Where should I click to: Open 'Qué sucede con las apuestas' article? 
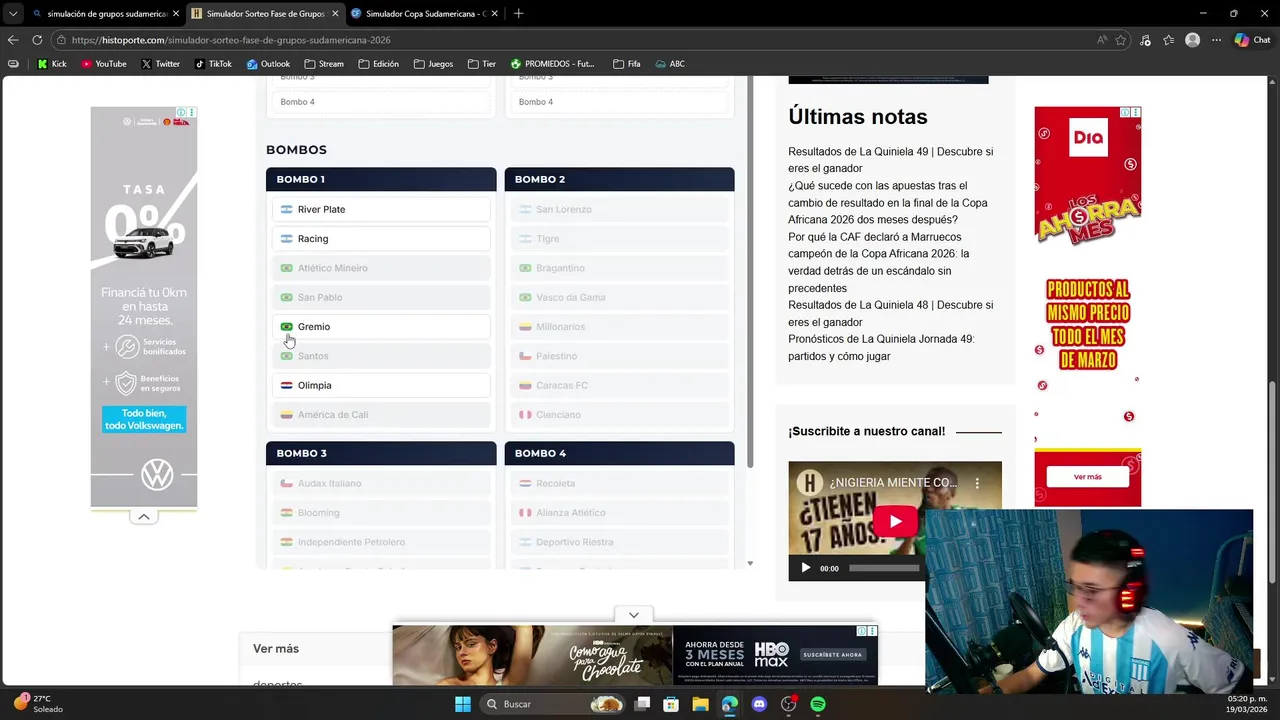pos(887,202)
